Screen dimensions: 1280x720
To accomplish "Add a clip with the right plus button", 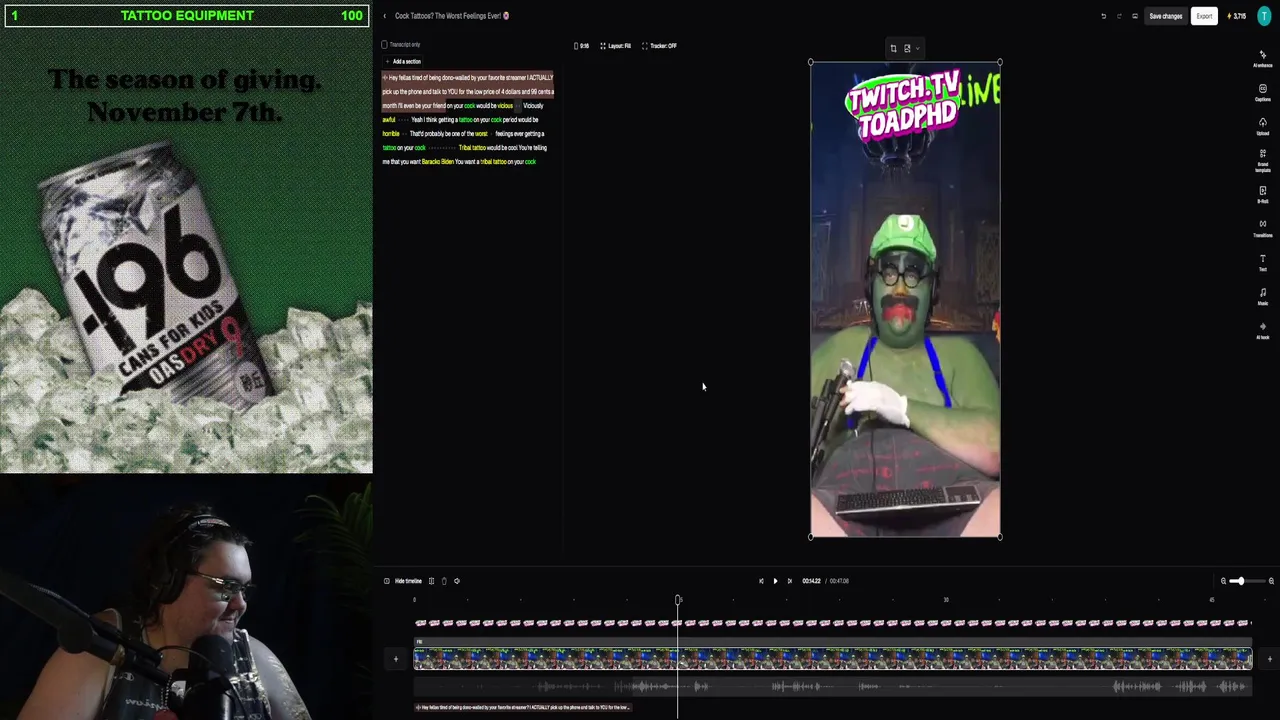I will (1269, 659).
